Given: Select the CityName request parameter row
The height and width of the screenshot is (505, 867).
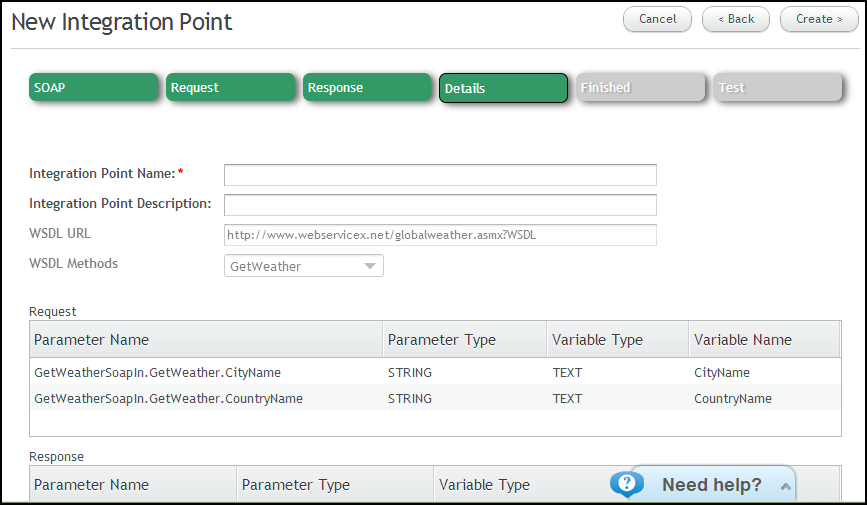Looking at the screenshot, I should tap(435, 372).
